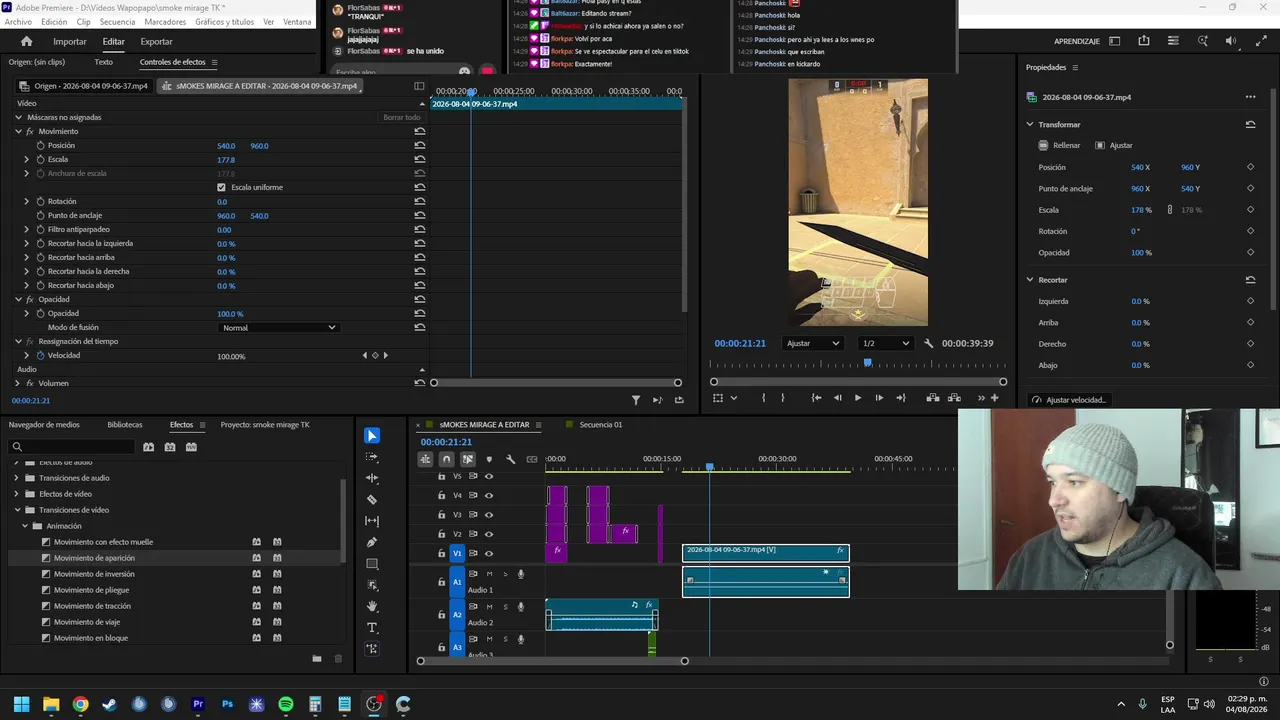
Task: Filter effect properties with funnel icon
Action: pyautogui.click(x=635, y=400)
